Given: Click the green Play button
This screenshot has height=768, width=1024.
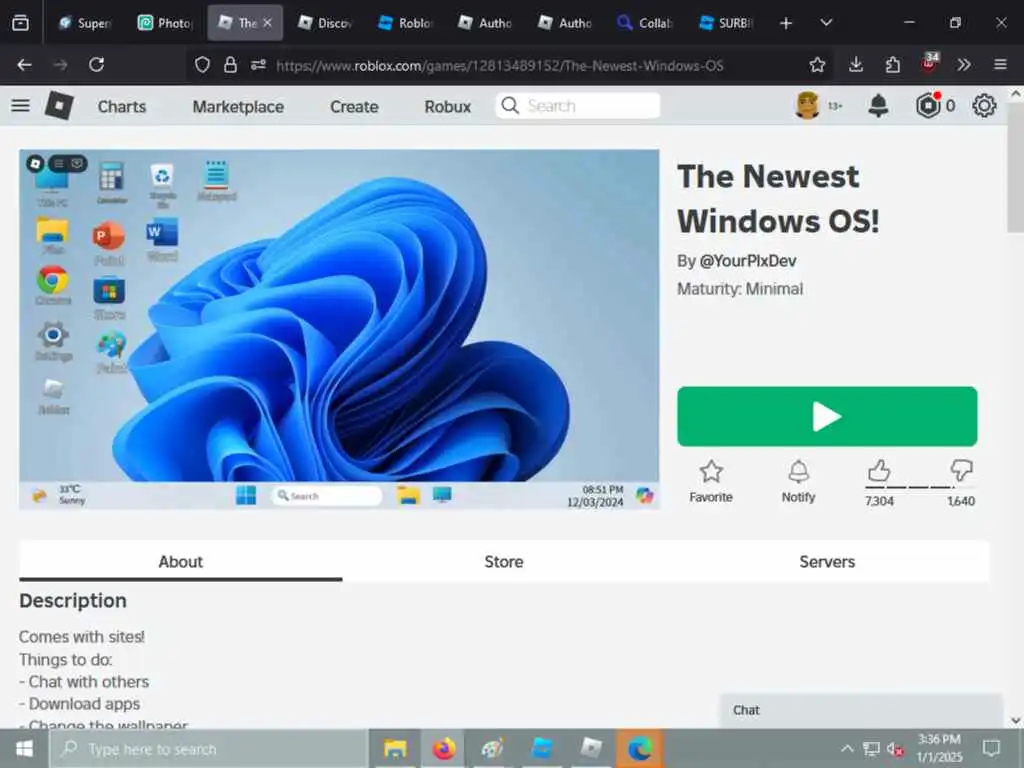Looking at the screenshot, I should tap(827, 417).
